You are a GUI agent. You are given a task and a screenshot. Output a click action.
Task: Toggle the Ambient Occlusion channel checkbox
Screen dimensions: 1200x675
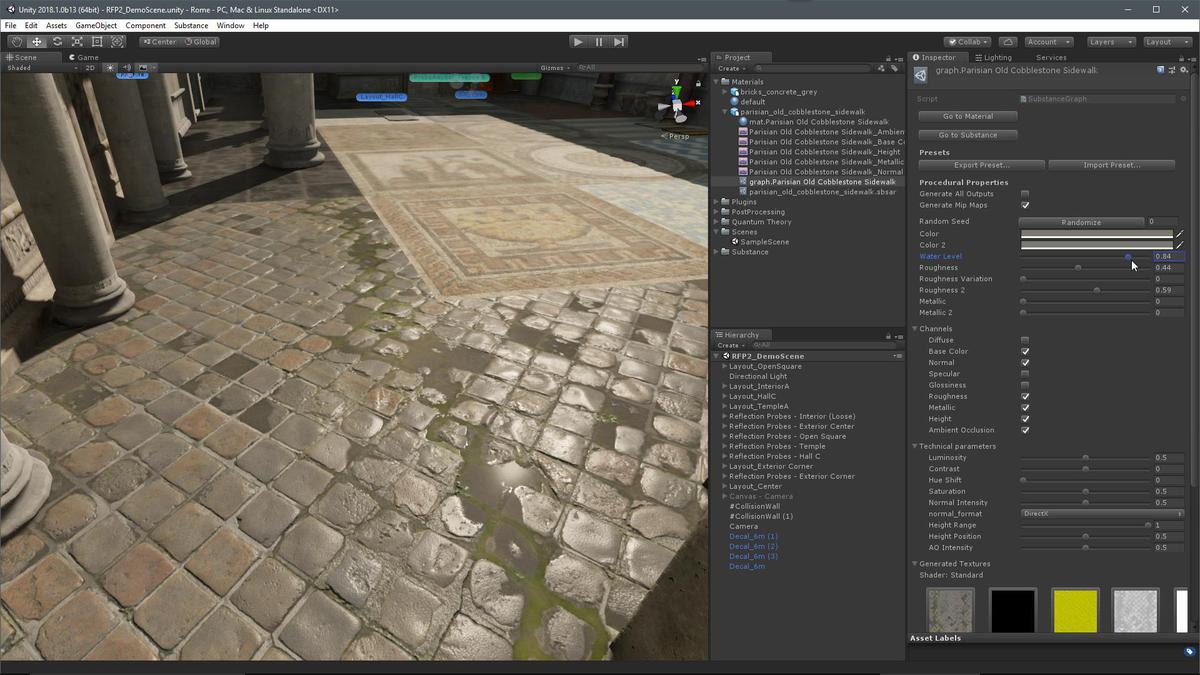click(1025, 430)
